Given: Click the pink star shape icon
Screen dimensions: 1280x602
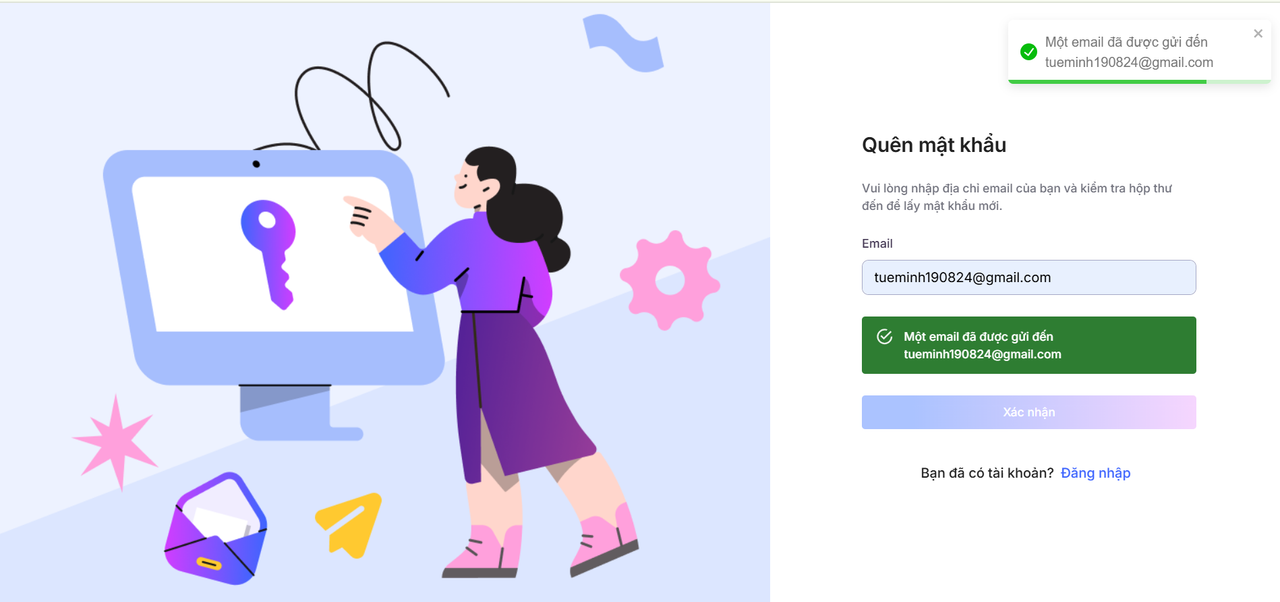Looking at the screenshot, I should pyautogui.click(x=115, y=442).
